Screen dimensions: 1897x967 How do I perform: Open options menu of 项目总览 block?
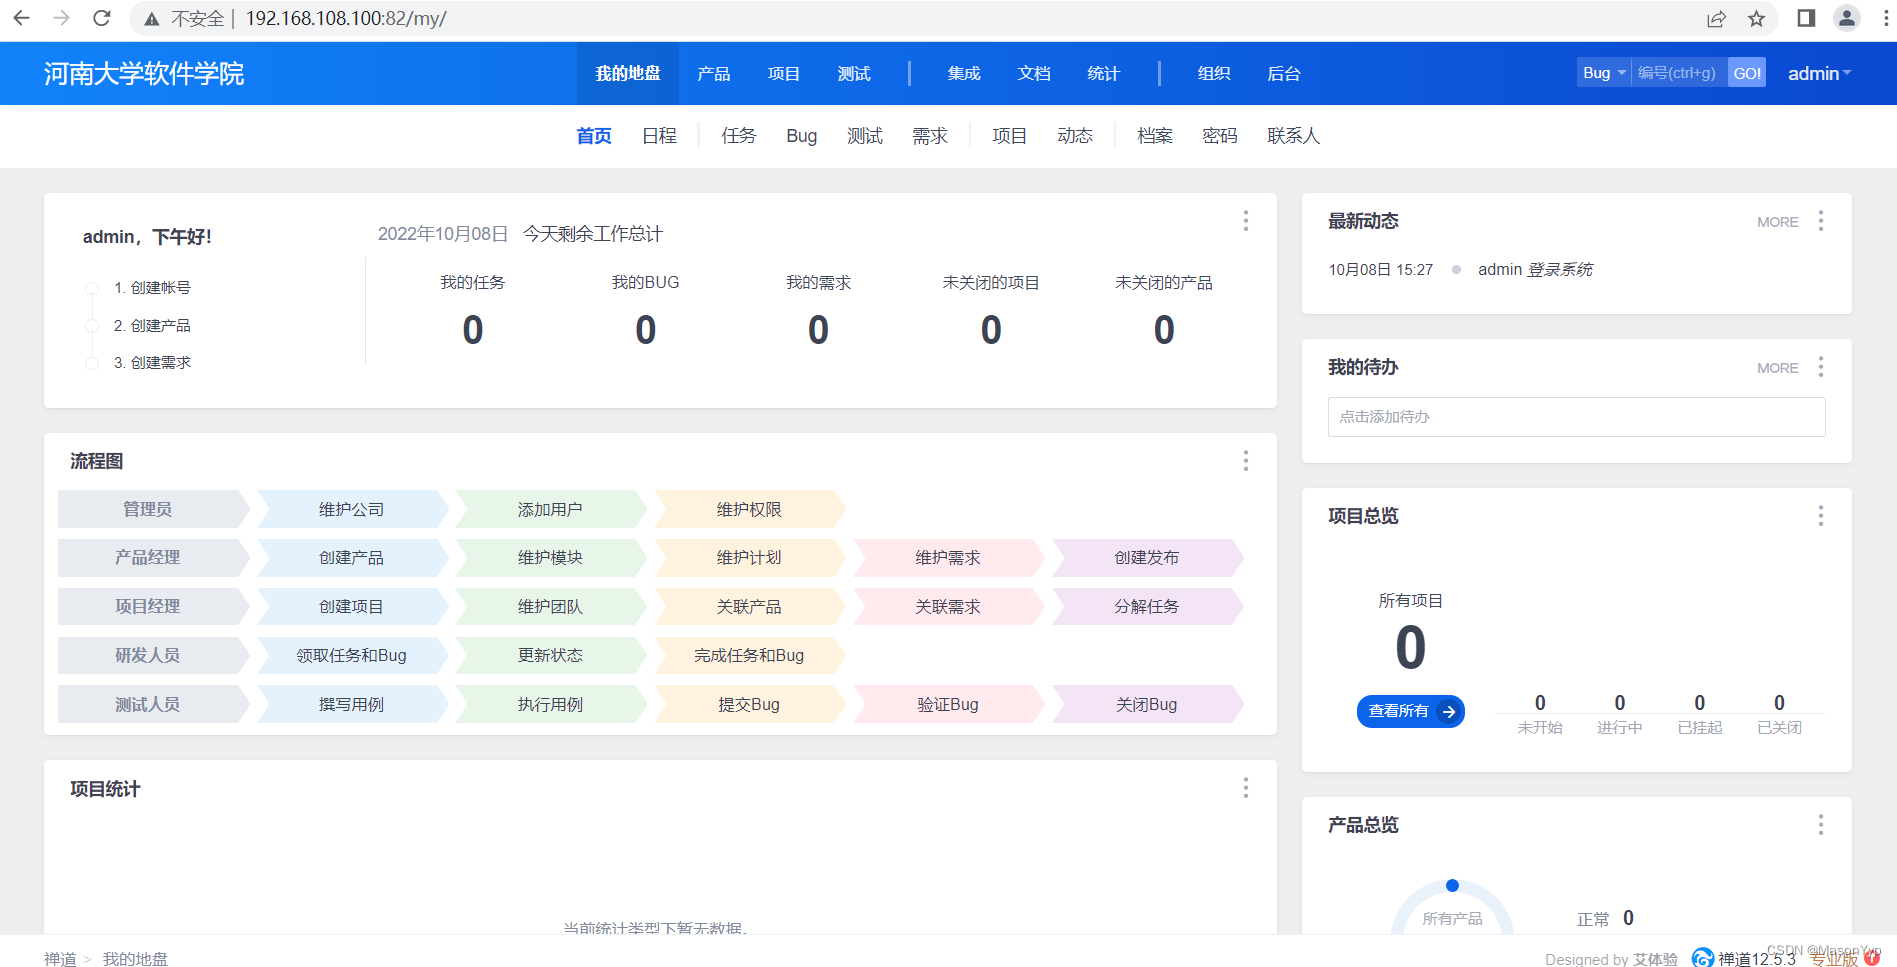click(1820, 516)
